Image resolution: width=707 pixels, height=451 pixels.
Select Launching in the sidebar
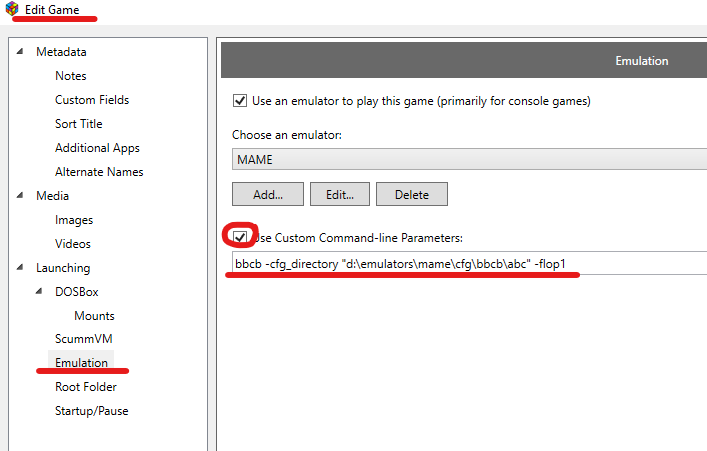click(x=63, y=268)
